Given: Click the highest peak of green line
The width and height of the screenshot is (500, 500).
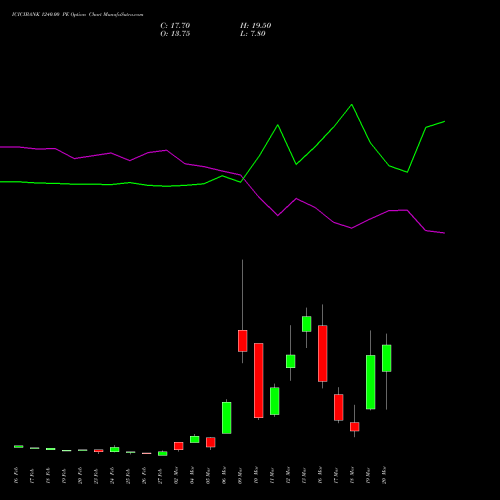Looking at the screenshot, I should pos(352,105).
